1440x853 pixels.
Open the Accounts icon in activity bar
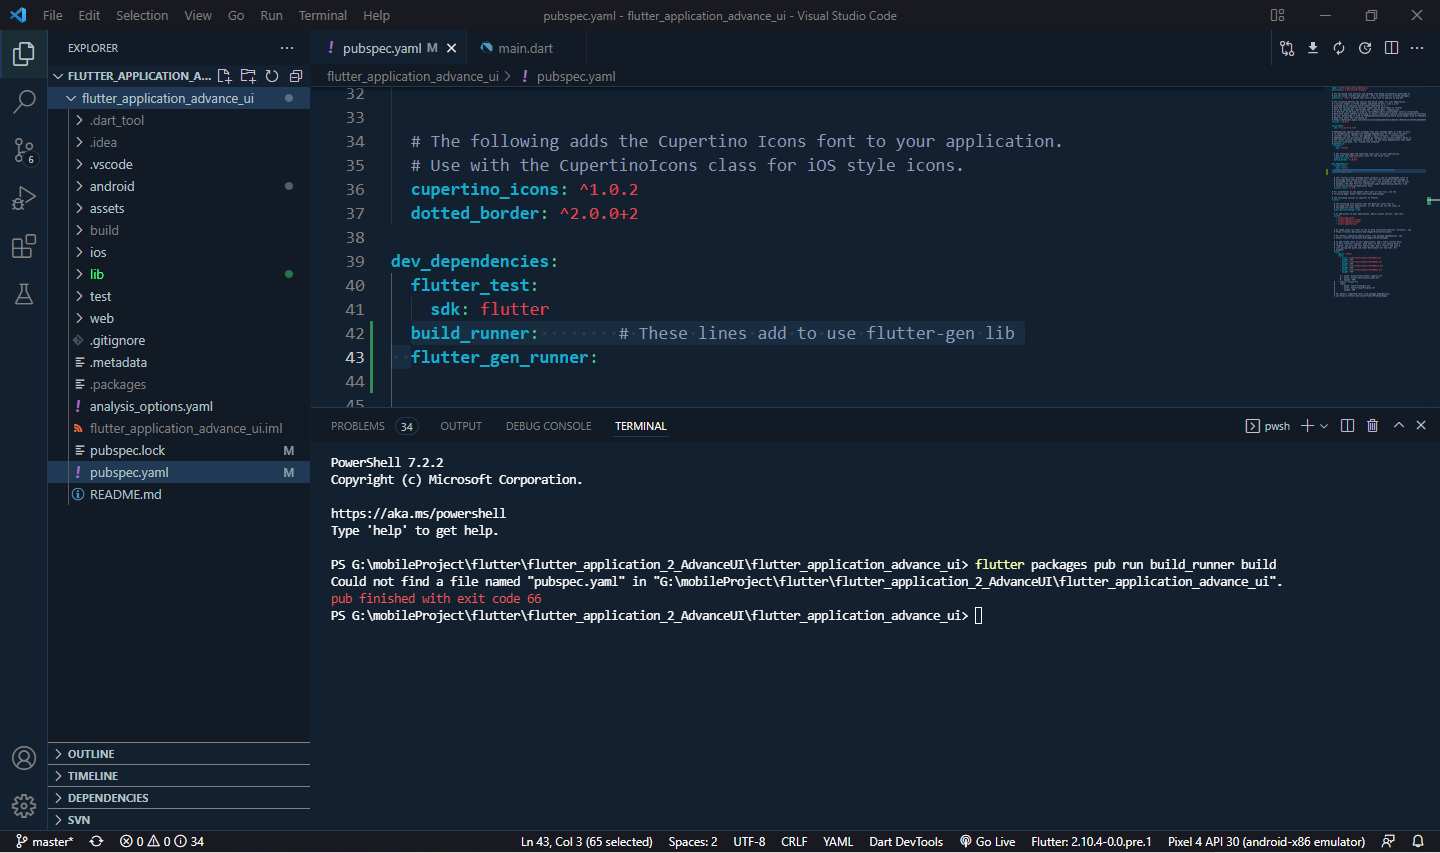coord(24,758)
